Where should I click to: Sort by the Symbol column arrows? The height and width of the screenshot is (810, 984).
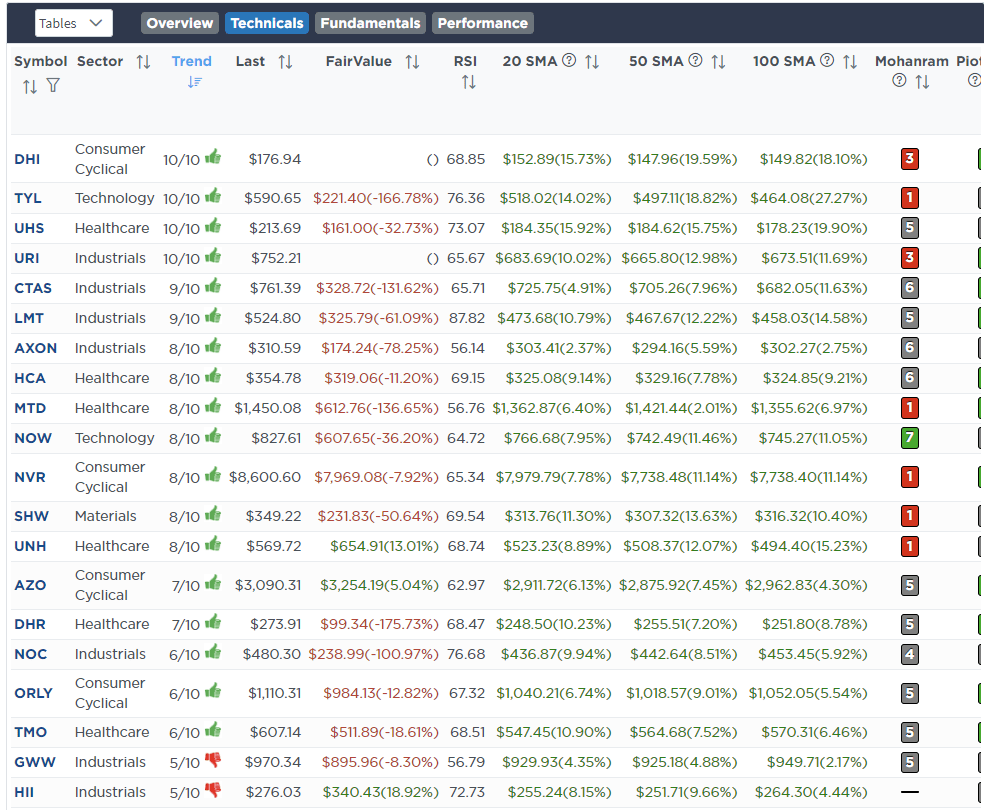coord(29,86)
